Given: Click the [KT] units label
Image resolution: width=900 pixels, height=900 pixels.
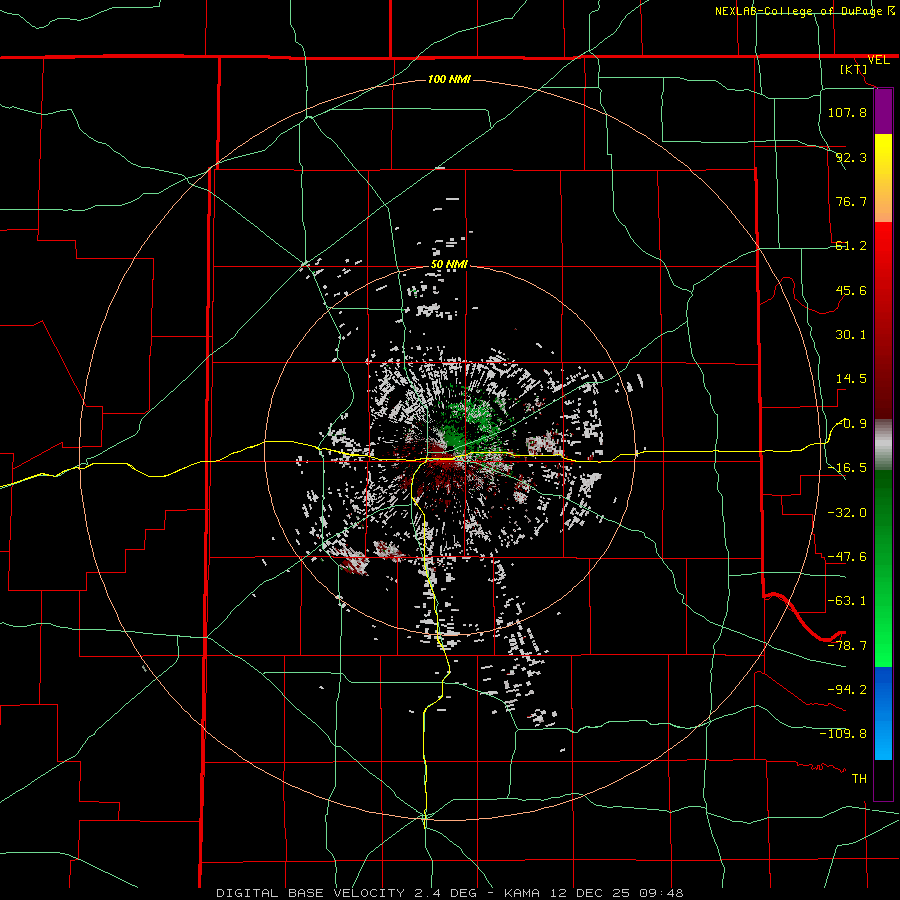Looking at the screenshot, I should 854,69.
